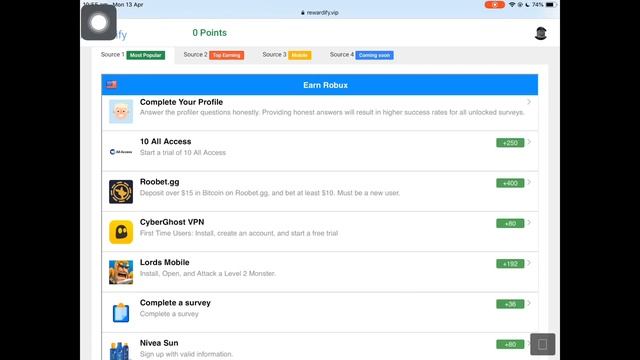
Task: Open the Roobet.gg offer title
Action: (160, 182)
